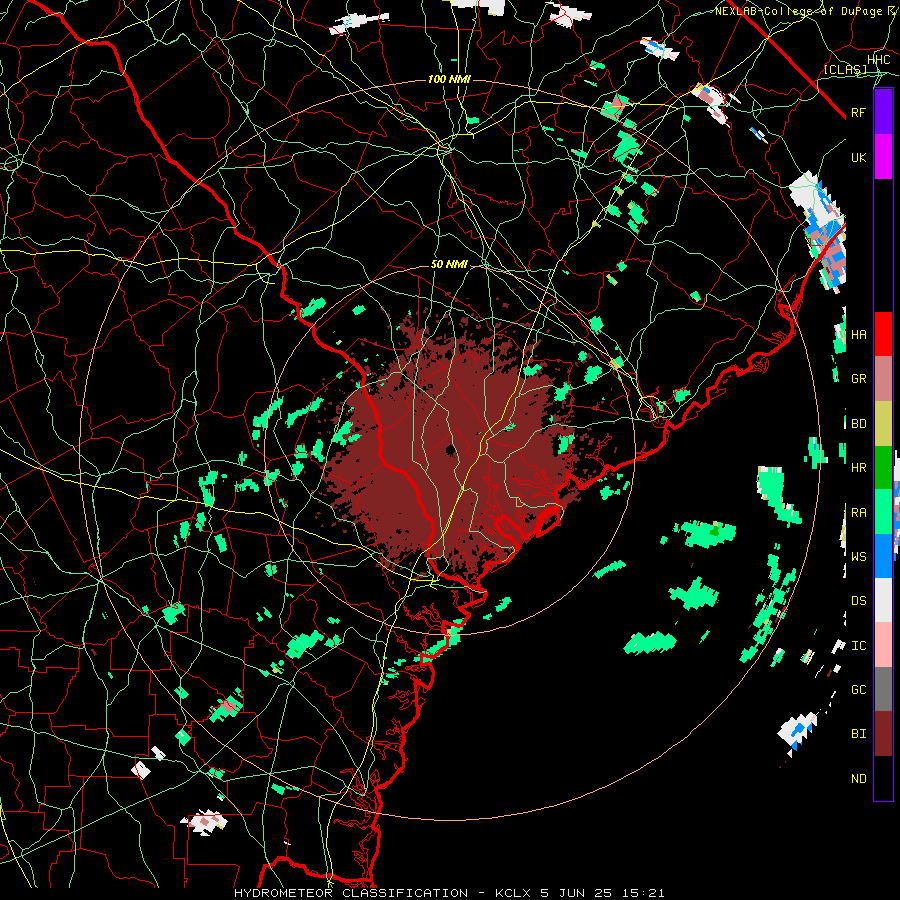This screenshot has width=900, height=900.
Task: Click the 'BI' legend label
Action: pos(859,734)
